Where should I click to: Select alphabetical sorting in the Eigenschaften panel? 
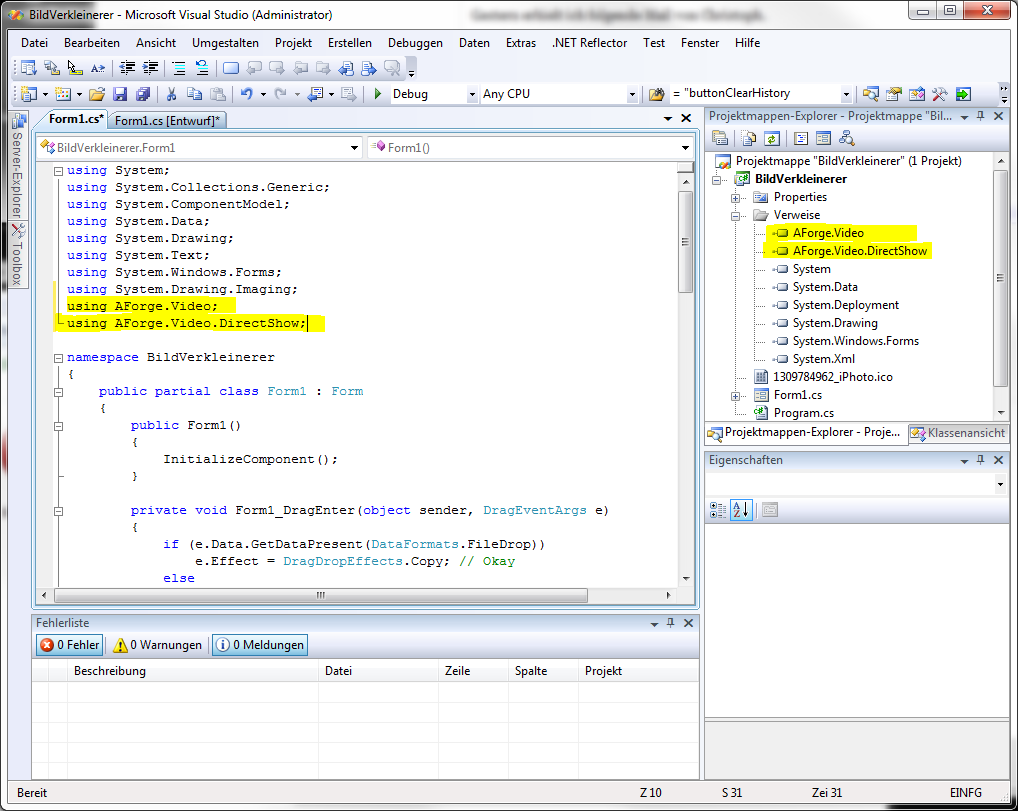pos(740,510)
